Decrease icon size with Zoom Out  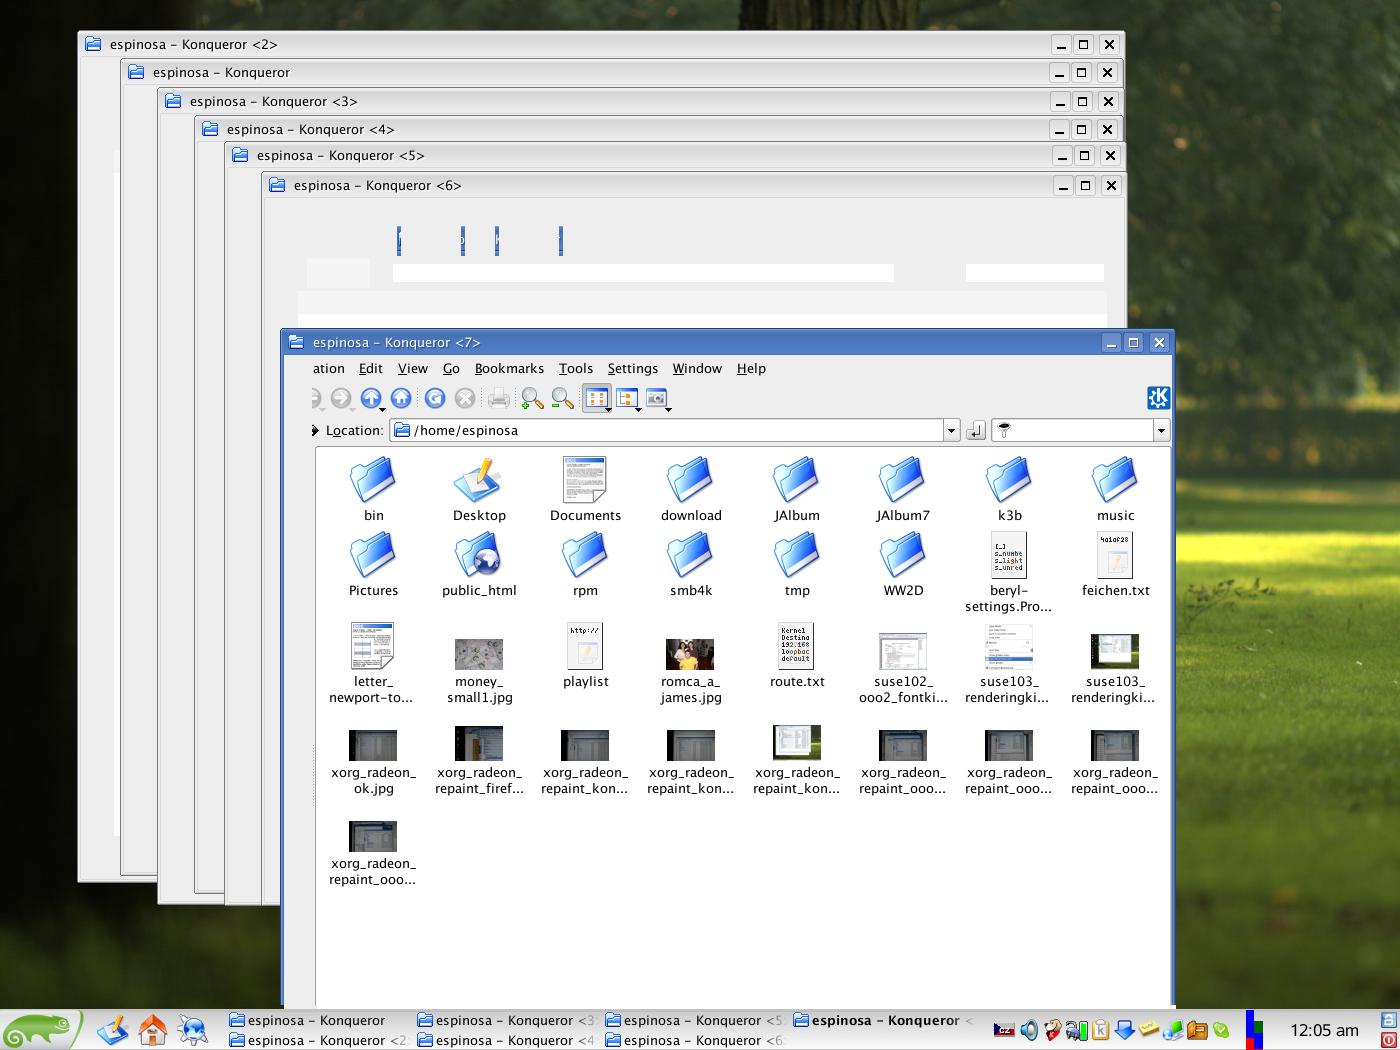click(x=563, y=399)
